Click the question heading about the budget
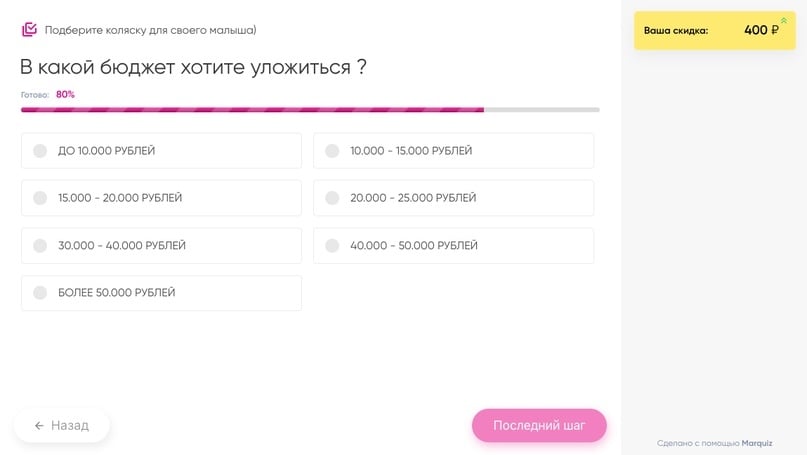This screenshot has width=807, height=455. point(193,67)
